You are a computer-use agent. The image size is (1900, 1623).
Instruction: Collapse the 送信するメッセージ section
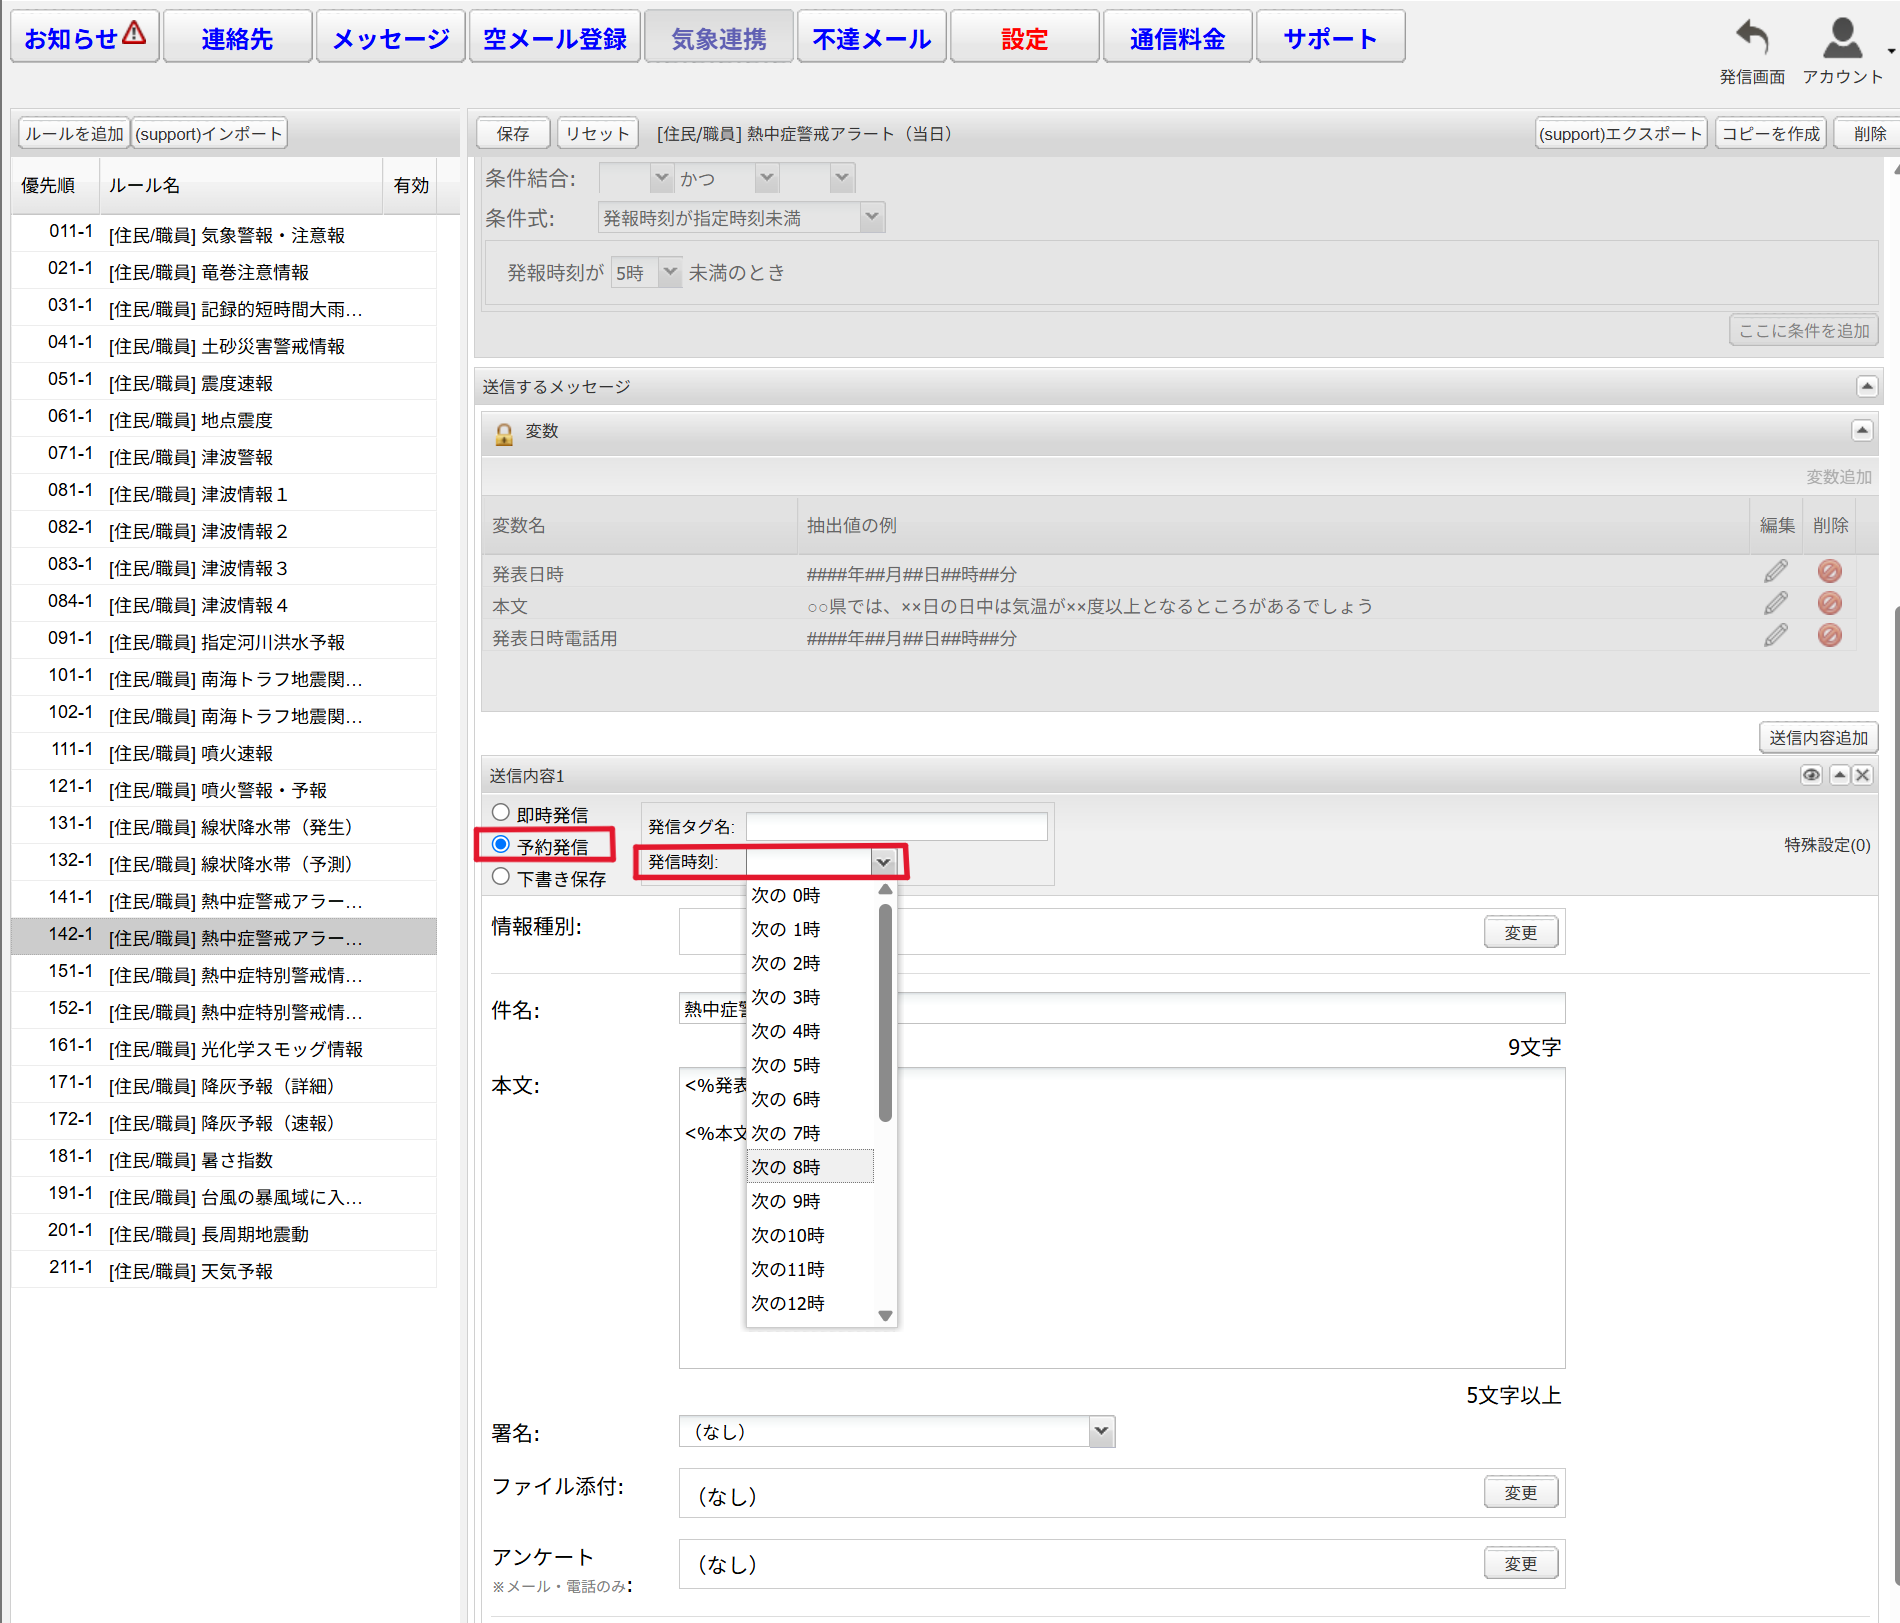[1867, 386]
